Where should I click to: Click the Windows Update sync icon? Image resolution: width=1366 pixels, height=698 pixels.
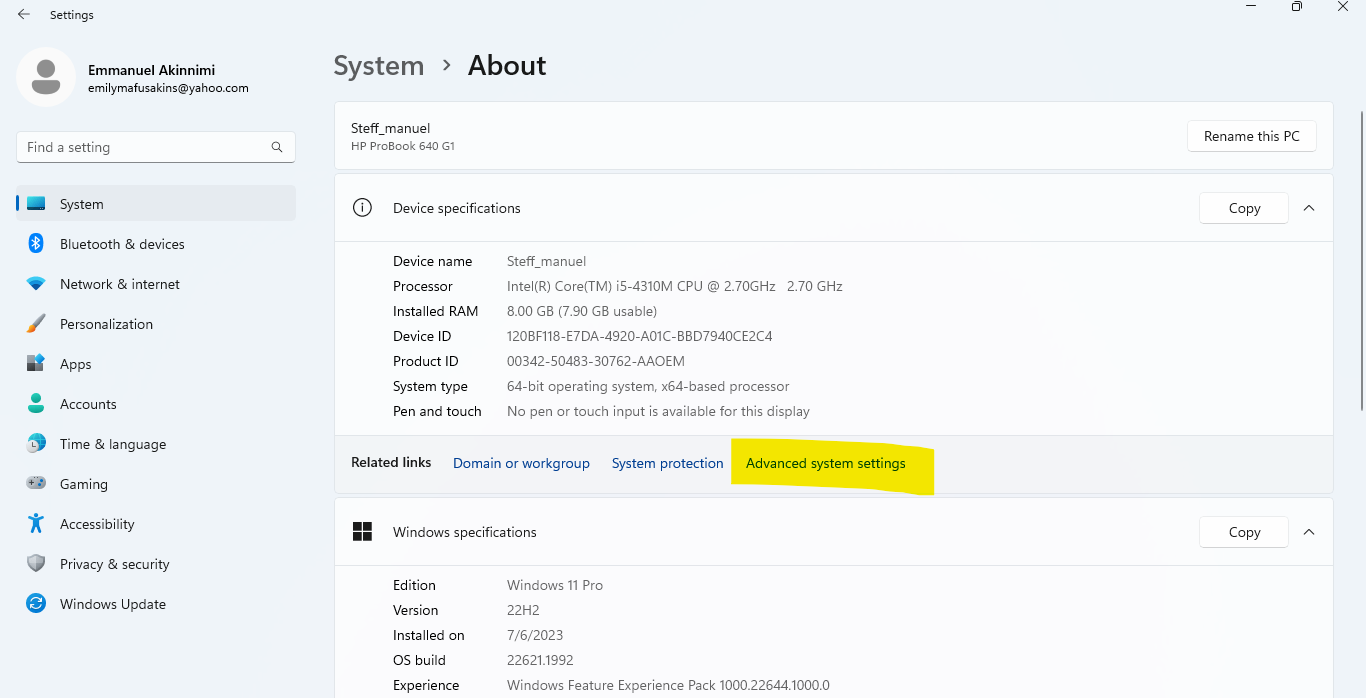tap(36, 604)
